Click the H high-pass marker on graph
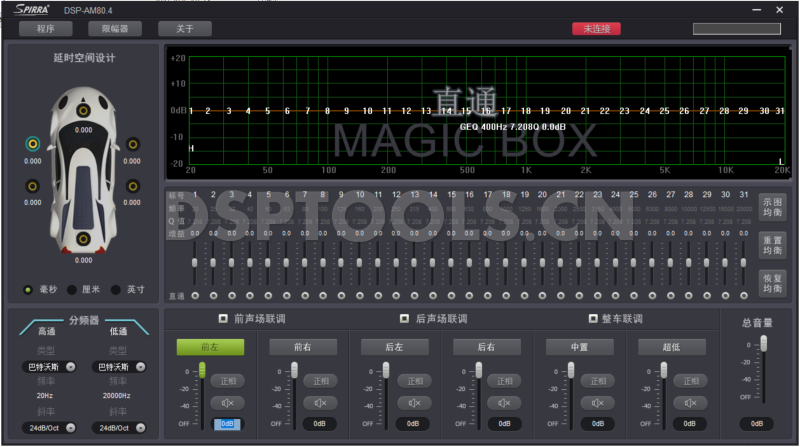 point(191,148)
